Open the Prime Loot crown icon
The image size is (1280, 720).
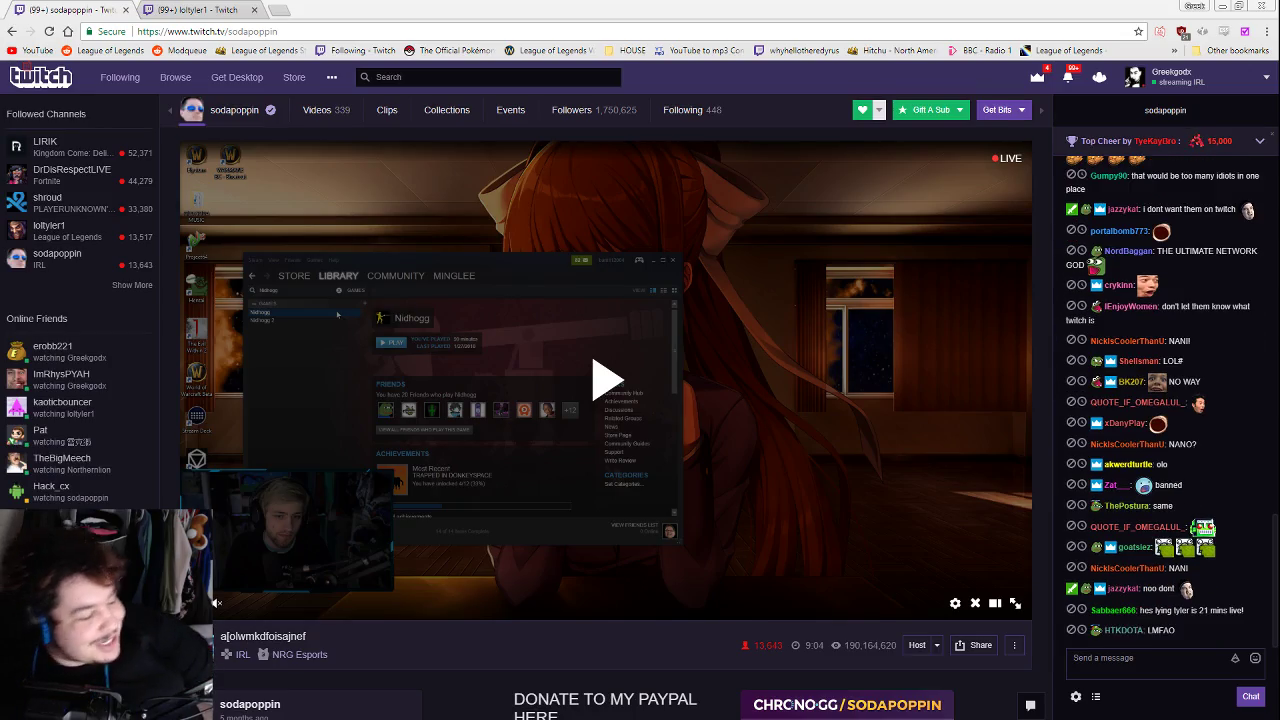[1037, 77]
